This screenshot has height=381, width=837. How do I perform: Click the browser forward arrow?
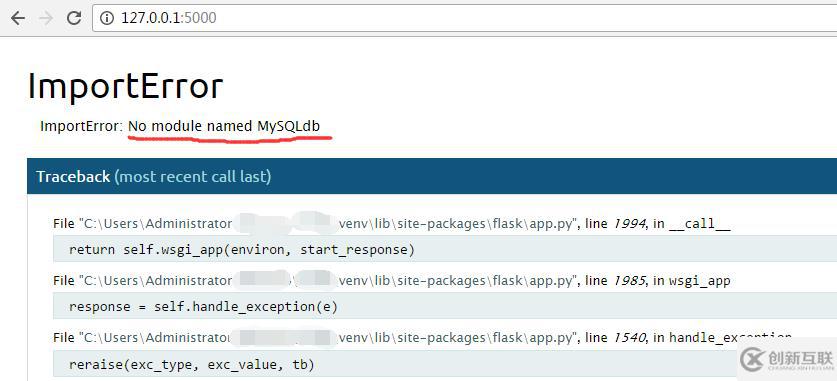click(x=46, y=18)
